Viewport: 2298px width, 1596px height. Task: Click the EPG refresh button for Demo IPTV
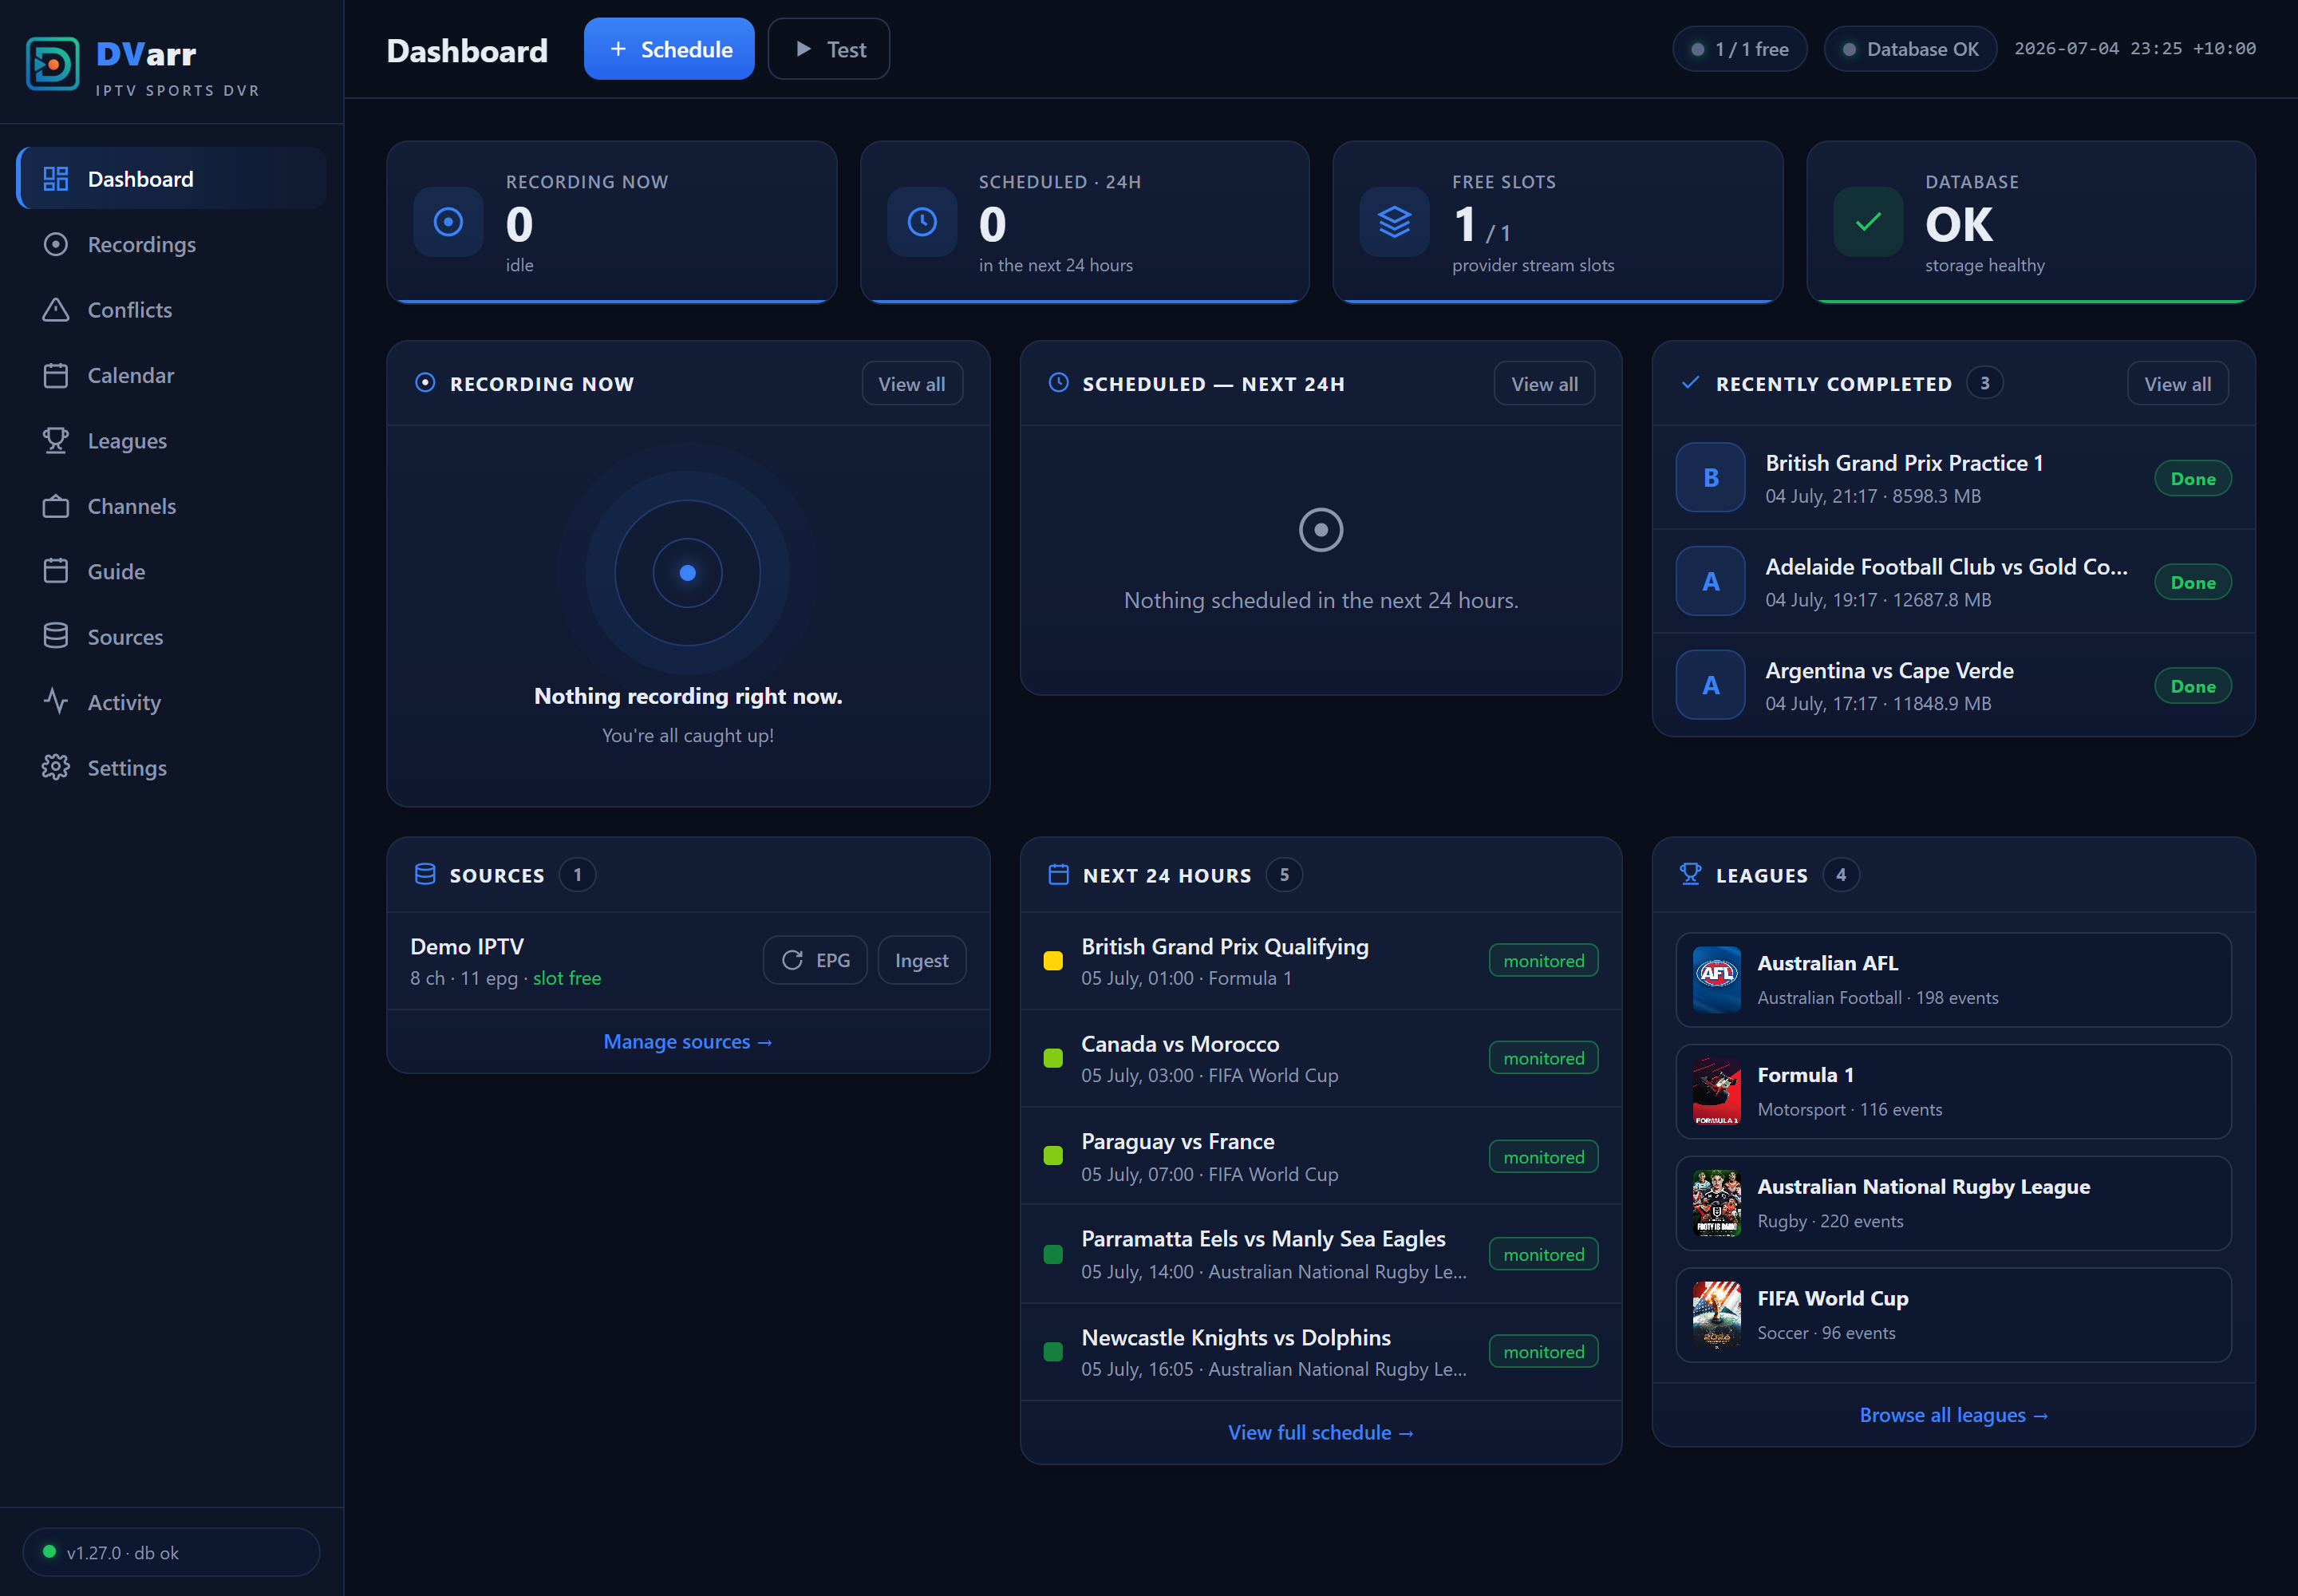click(x=815, y=960)
